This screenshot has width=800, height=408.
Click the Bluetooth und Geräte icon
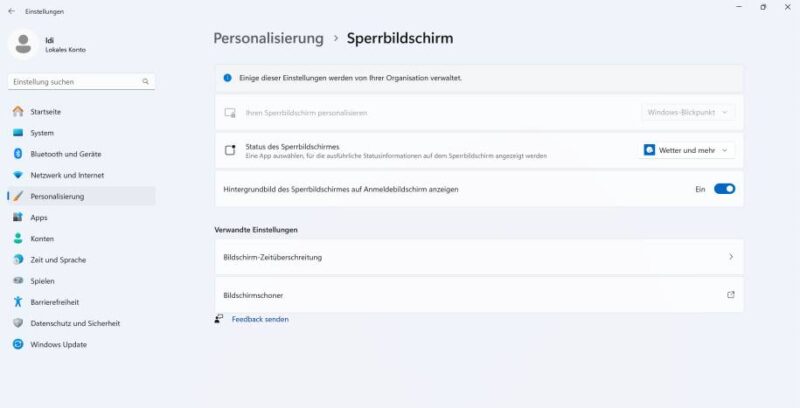[x=17, y=154]
